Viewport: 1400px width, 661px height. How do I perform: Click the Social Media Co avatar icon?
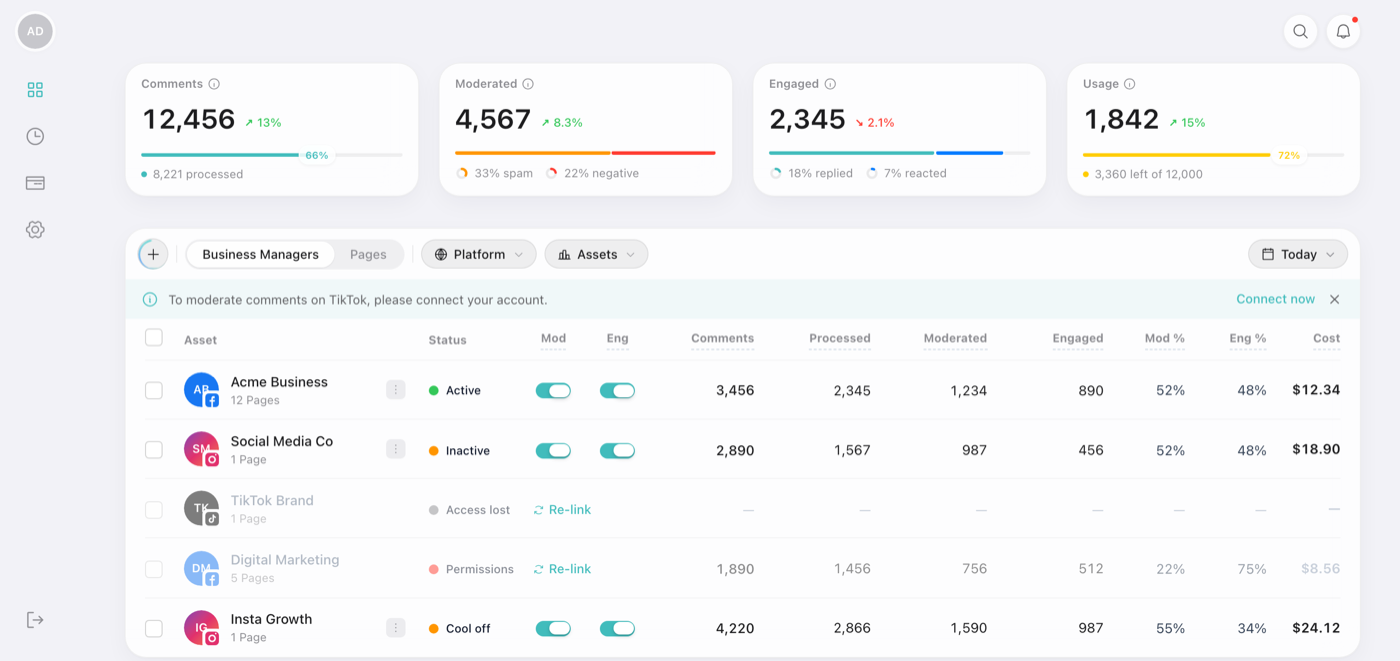(201, 449)
